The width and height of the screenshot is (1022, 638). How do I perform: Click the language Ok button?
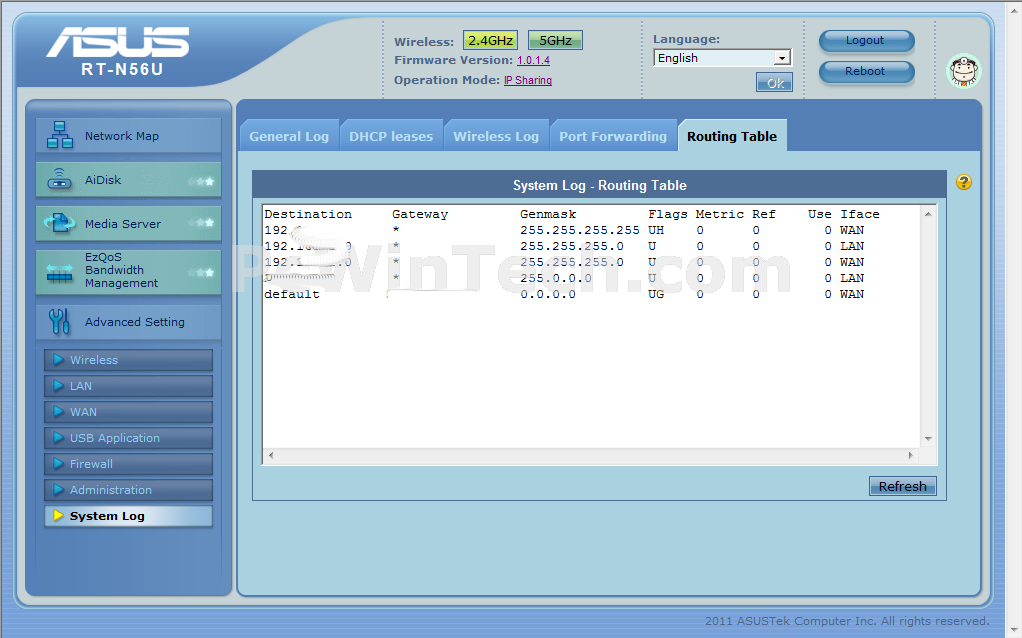(774, 83)
